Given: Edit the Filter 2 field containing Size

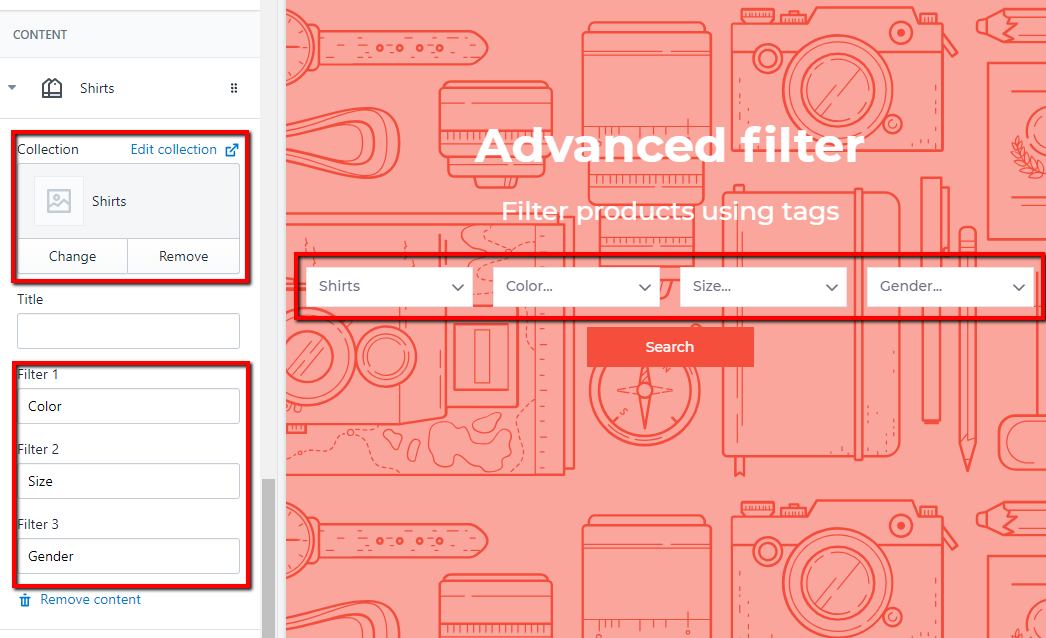Looking at the screenshot, I should point(128,481).
